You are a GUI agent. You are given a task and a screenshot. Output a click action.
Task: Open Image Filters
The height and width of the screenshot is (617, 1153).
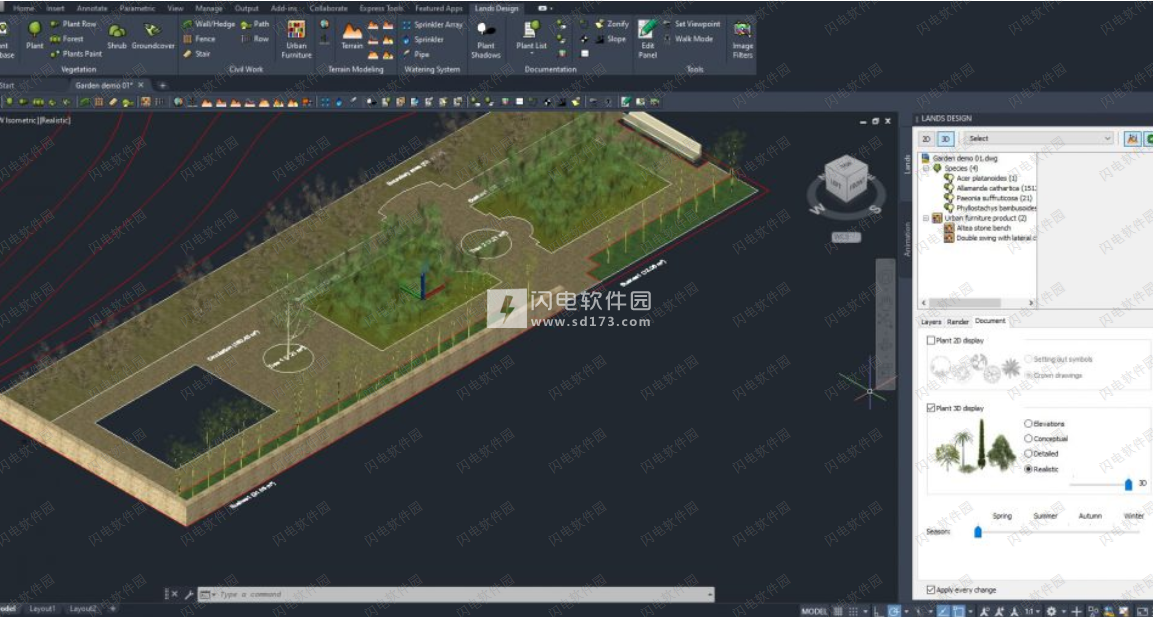point(743,40)
